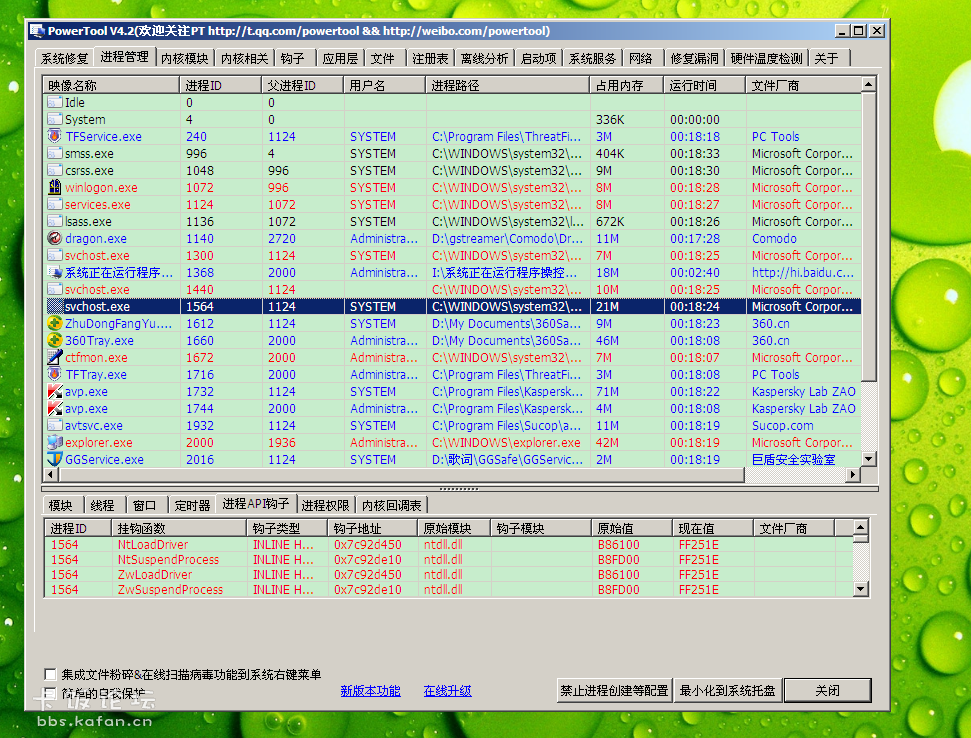971x738 pixels.
Task: Click the icon of svchost.exe with PID 1300
Action: pos(55,255)
